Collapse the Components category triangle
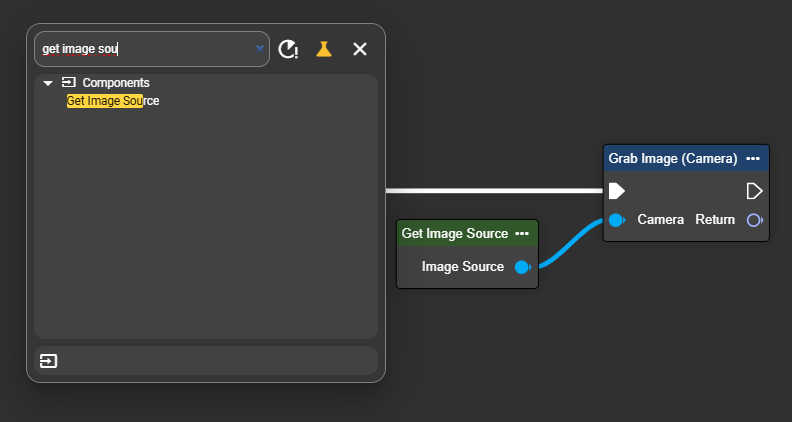792x422 pixels. pyautogui.click(x=48, y=83)
